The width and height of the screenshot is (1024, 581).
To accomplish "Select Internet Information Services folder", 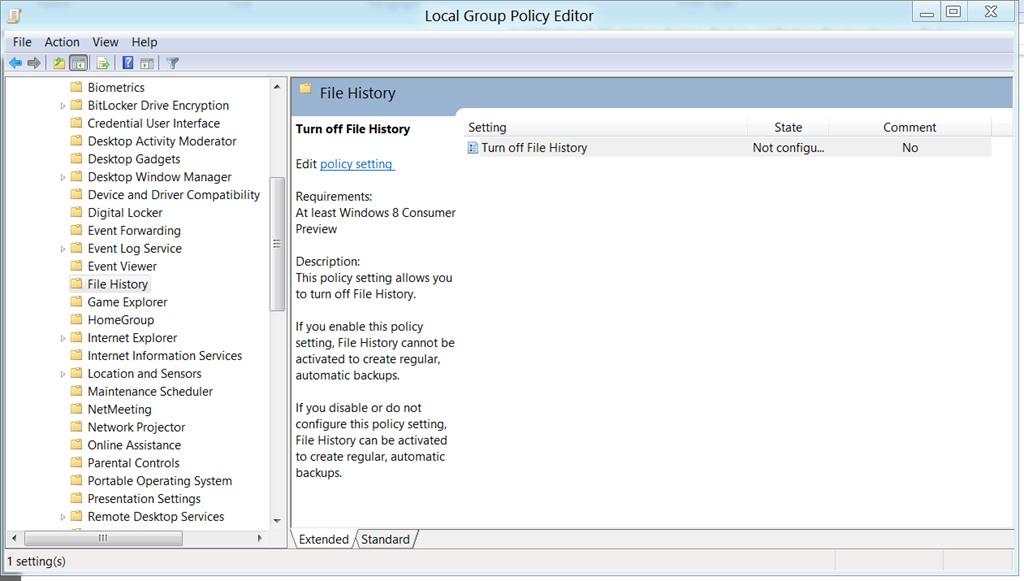I will click(165, 356).
